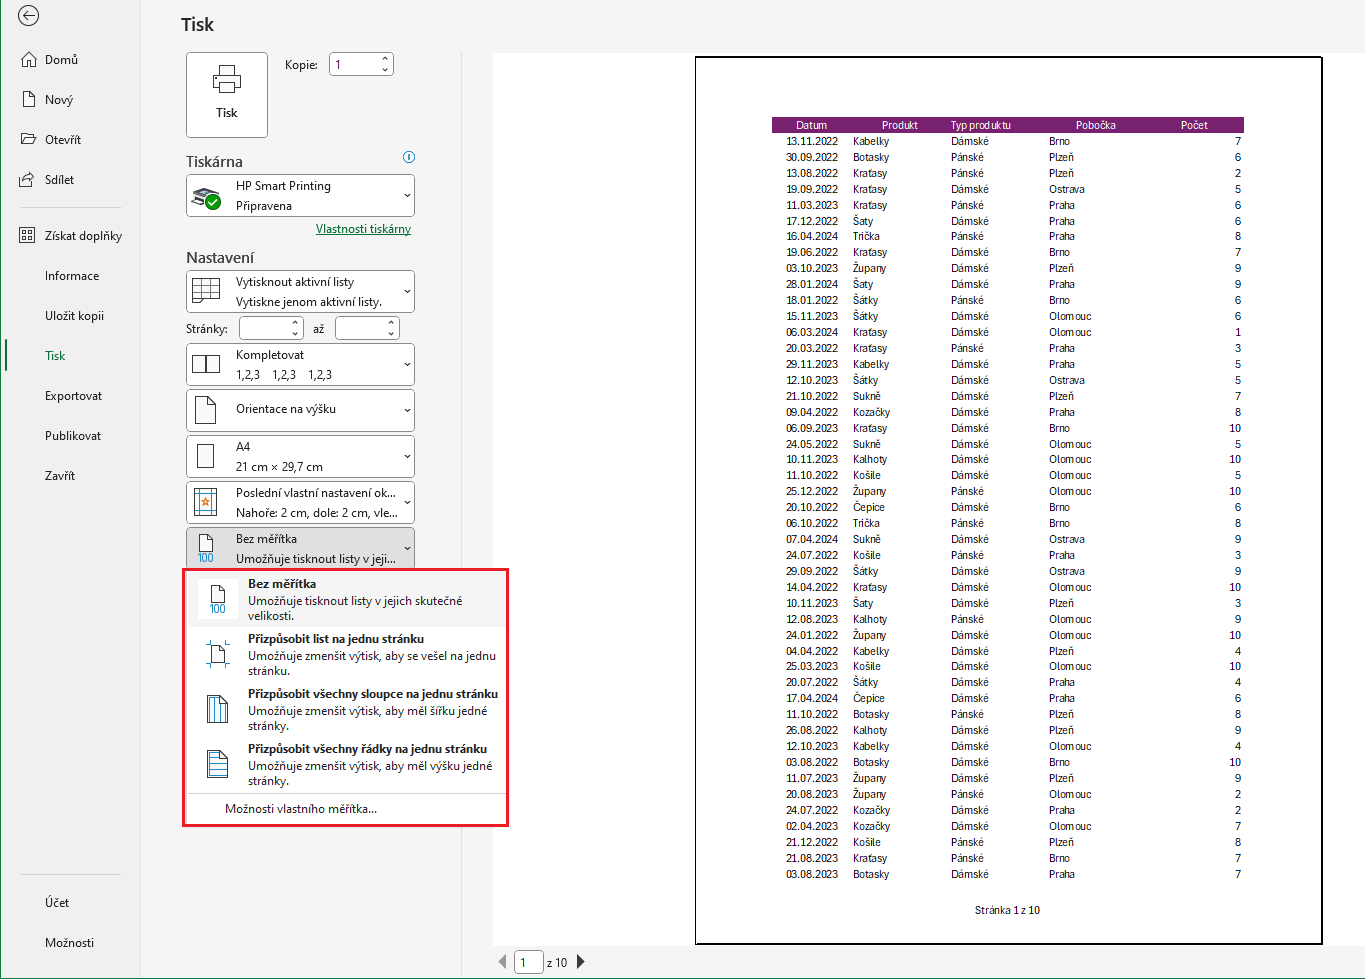Click the A4 paper size icon

pyautogui.click(x=206, y=456)
